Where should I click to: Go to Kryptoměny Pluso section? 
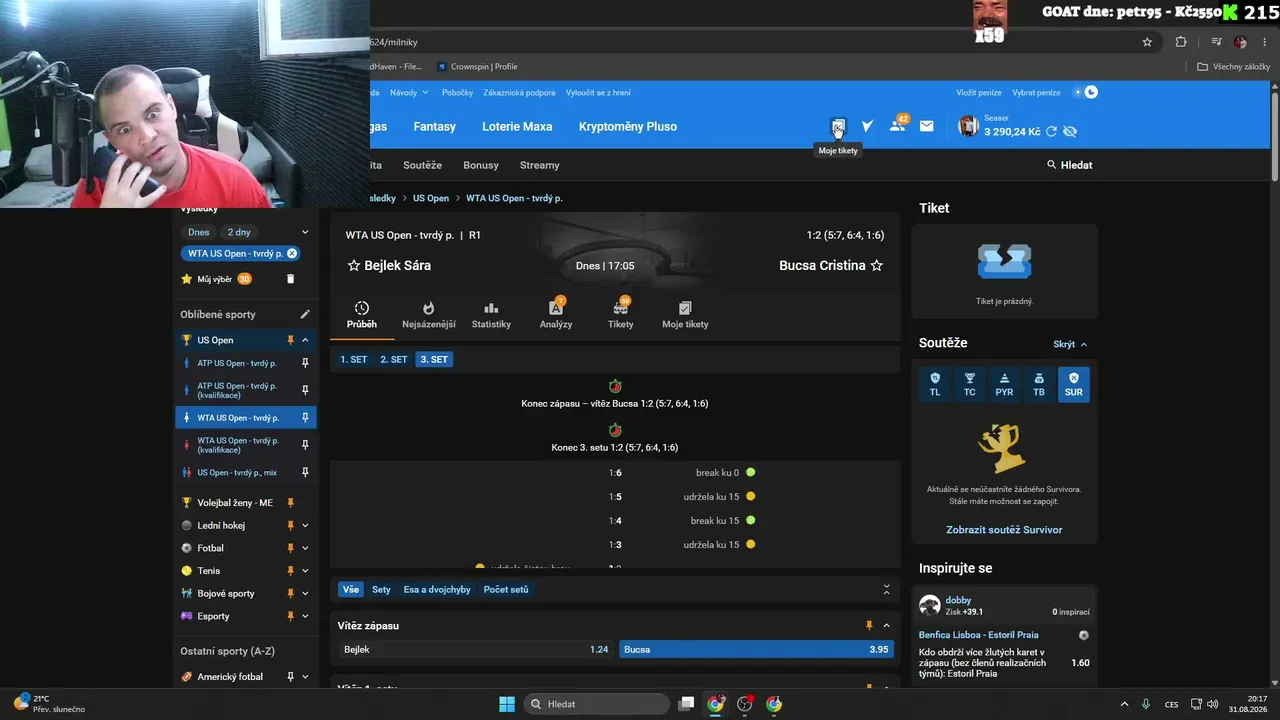click(628, 127)
